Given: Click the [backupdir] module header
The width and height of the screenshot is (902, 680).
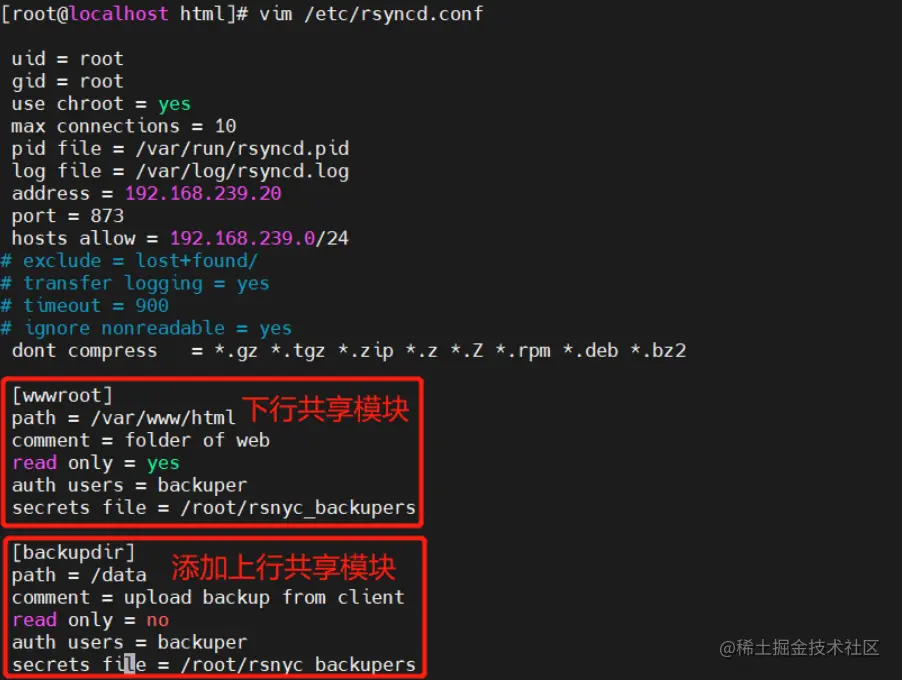Looking at the screenshot, I should click(73, 553).
